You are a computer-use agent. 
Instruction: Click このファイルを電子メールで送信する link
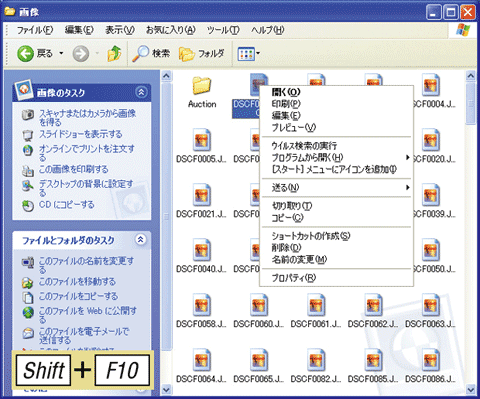click(84, 335)
